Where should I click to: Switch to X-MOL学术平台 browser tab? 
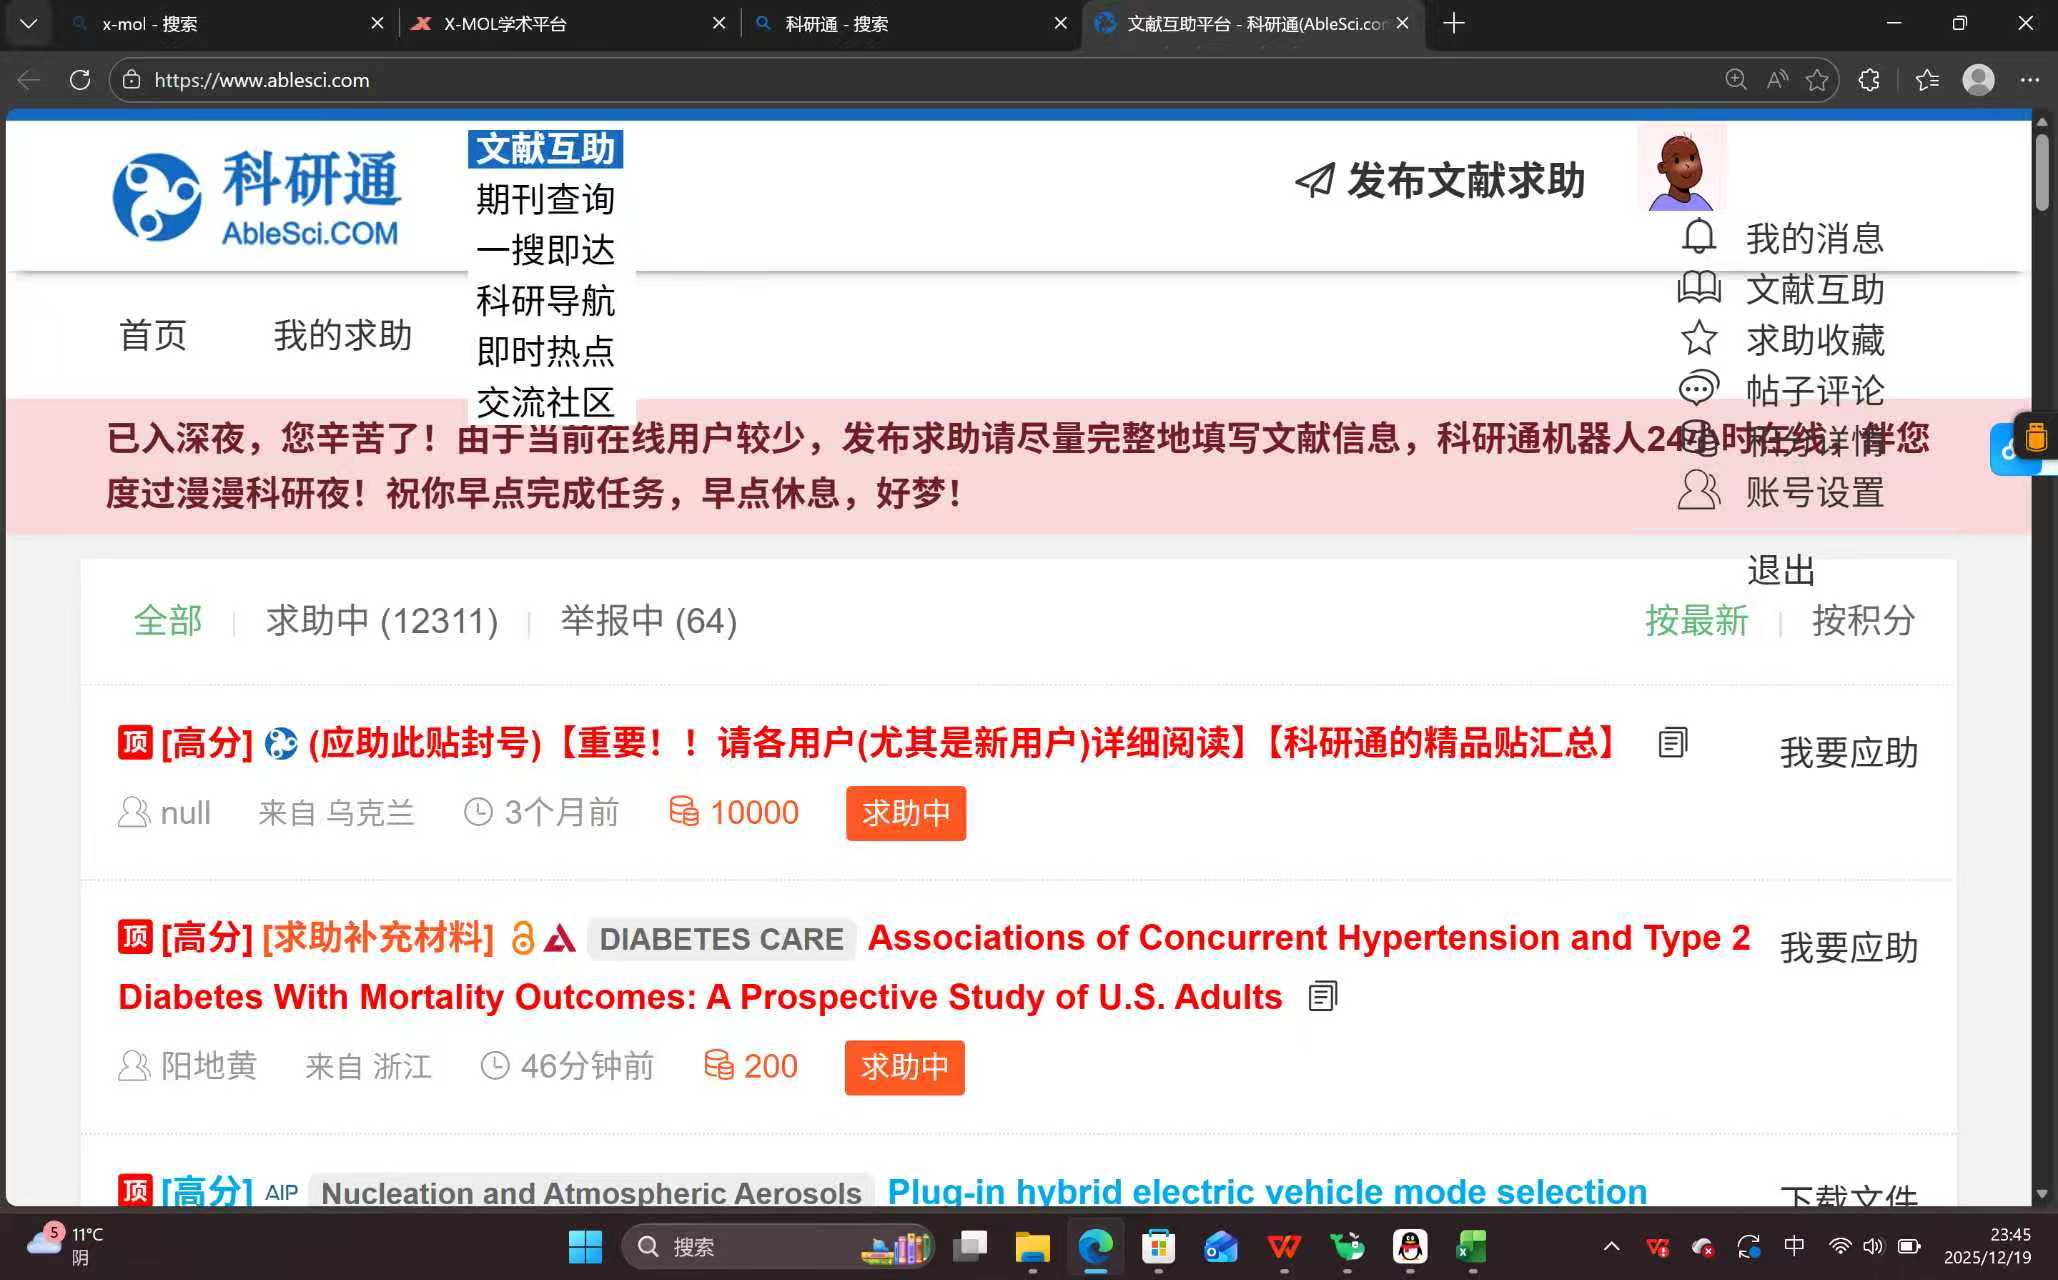505,23
